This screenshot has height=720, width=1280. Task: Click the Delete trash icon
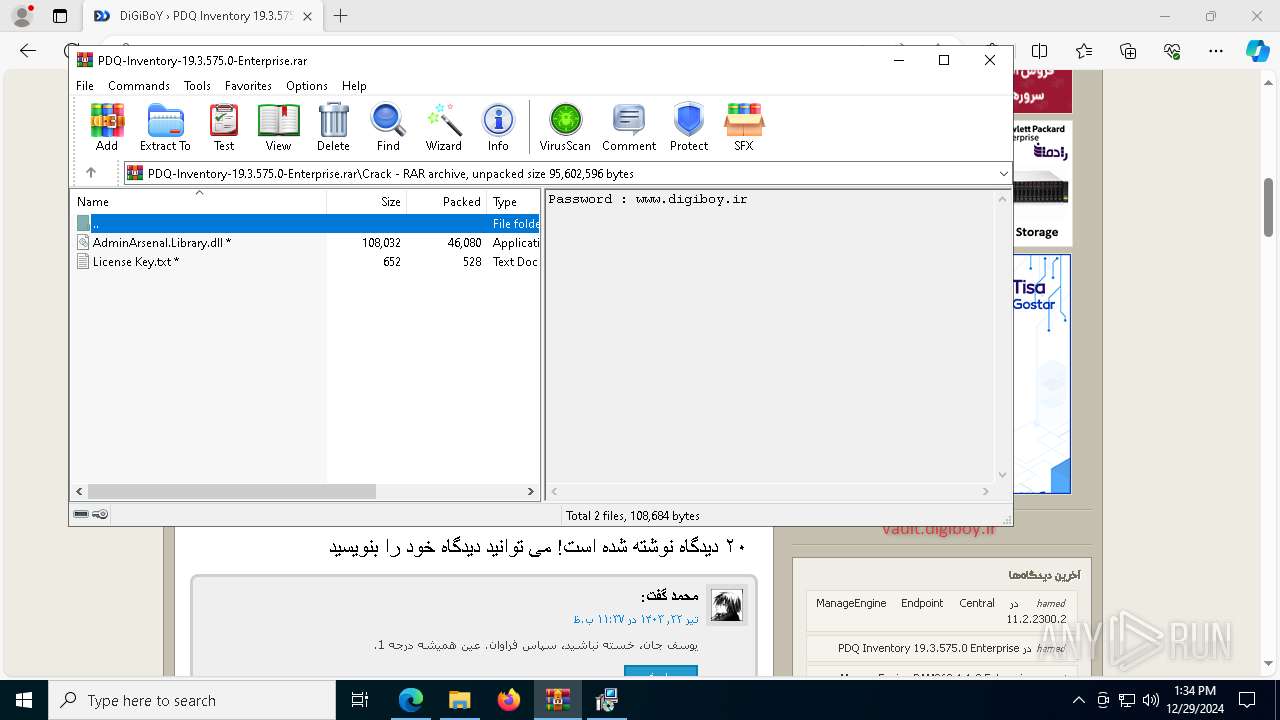tap(333, 127)
